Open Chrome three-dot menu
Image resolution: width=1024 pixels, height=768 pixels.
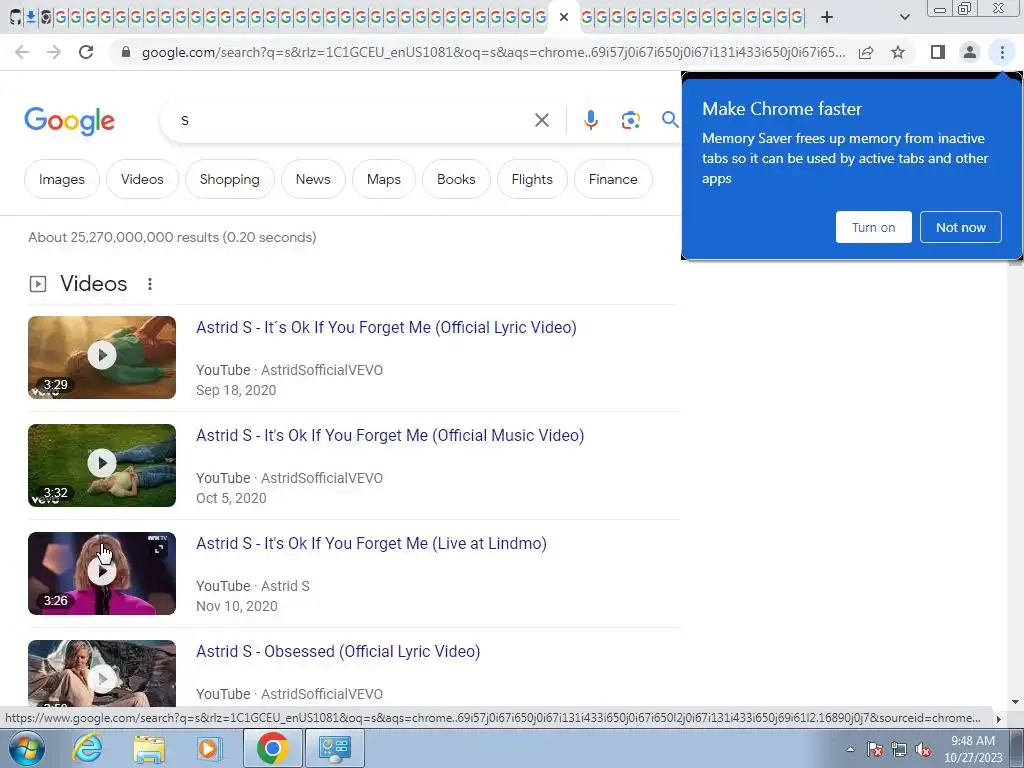(1002, 52)
